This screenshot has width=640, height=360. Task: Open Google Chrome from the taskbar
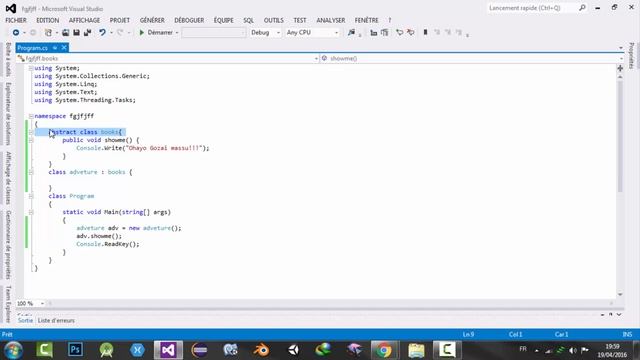click(384, 350)
